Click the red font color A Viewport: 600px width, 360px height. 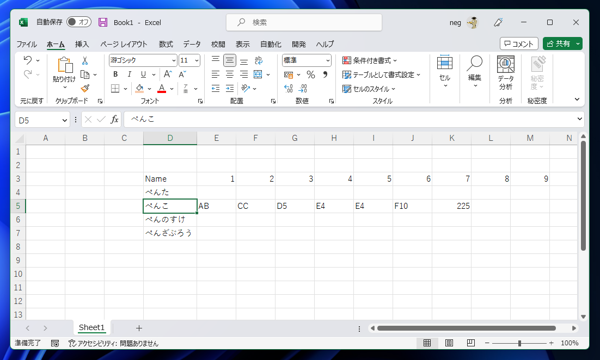pyautogui.click(x=162, y=89)
